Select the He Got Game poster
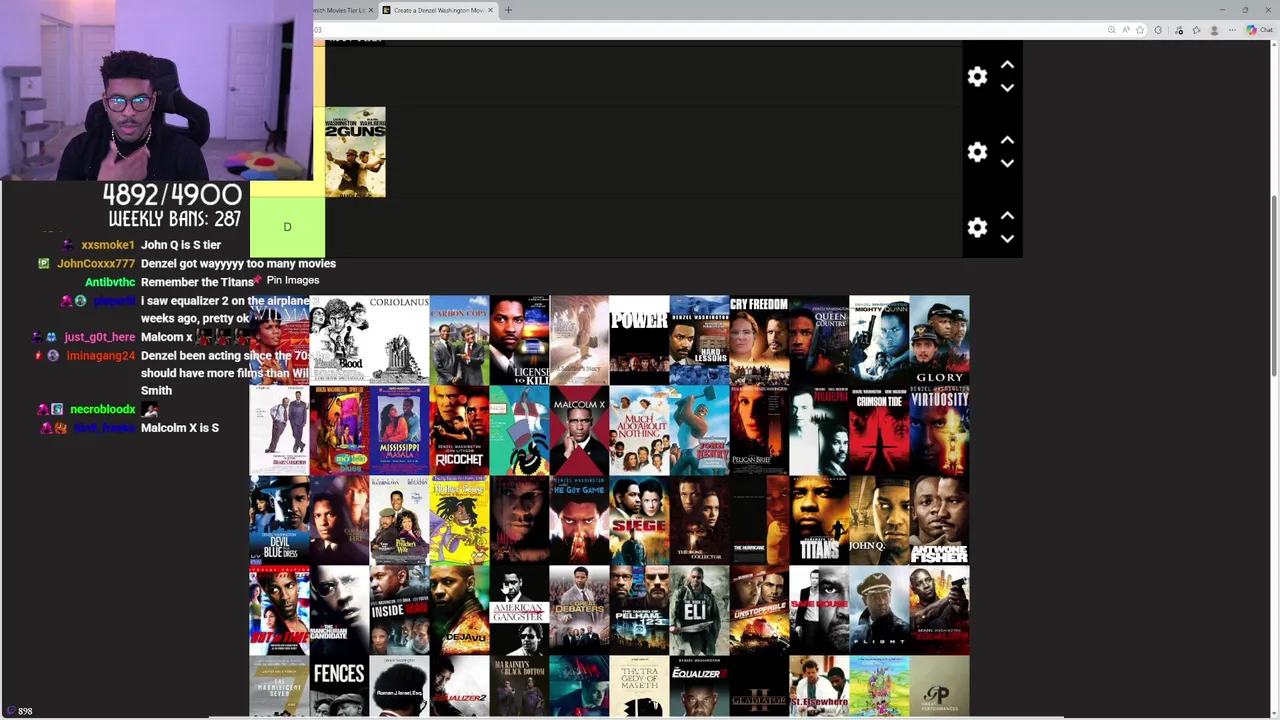 point(579,520)
